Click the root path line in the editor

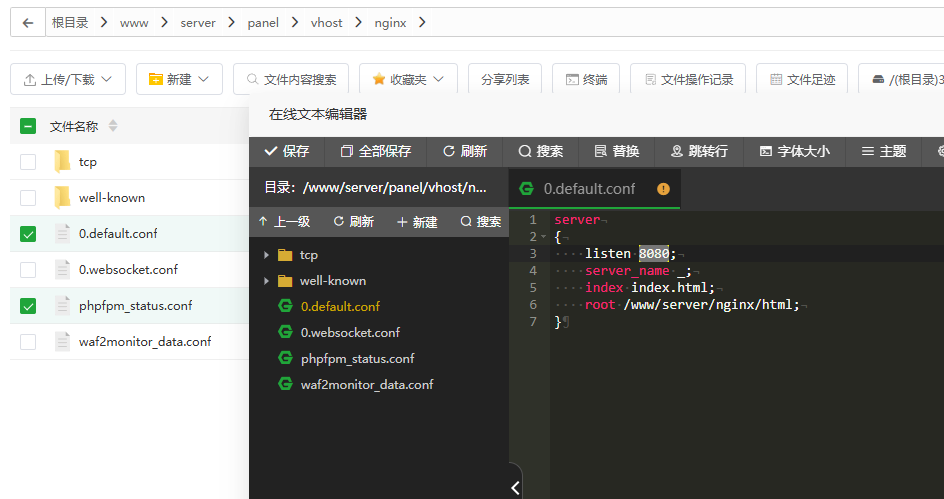pyautogui.click(x=692, y=305)
